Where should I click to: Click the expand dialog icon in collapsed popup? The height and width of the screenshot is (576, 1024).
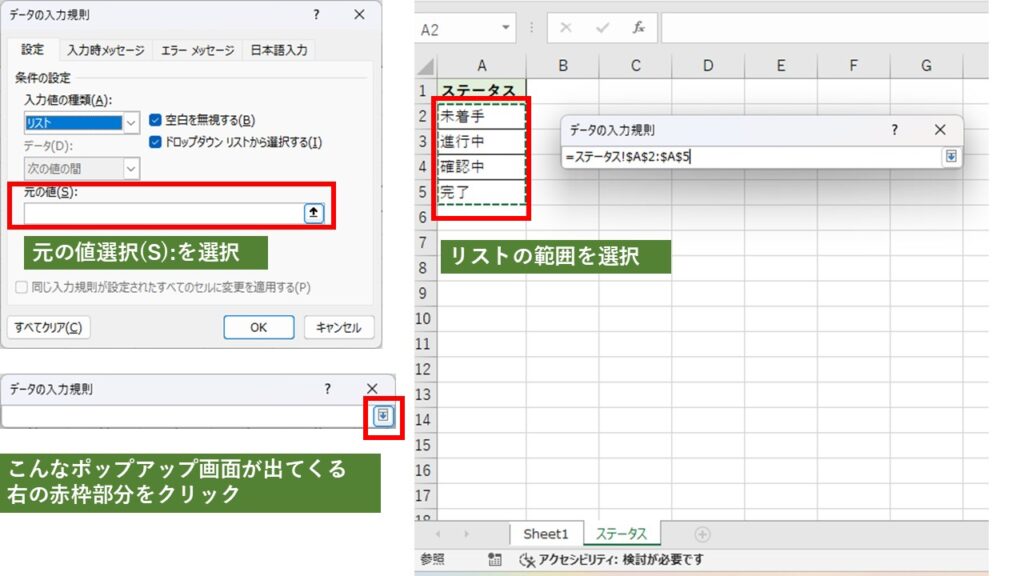pyautogui.click(x=384, y=416)
